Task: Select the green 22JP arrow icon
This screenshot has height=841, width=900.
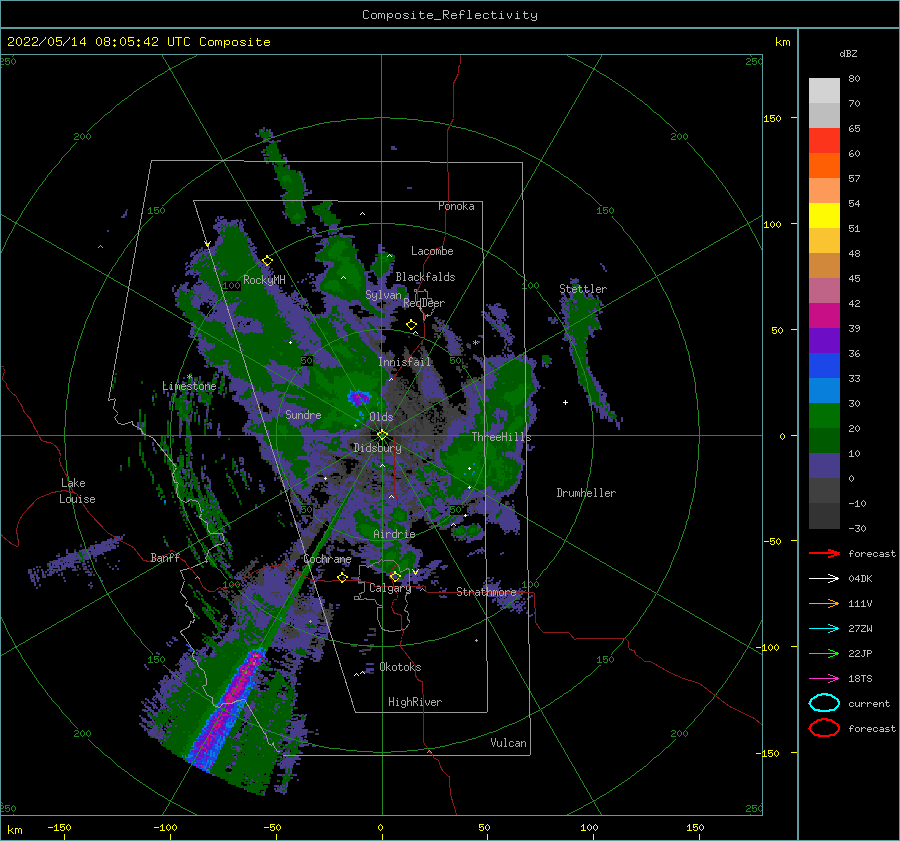Action: pos(824,653)
